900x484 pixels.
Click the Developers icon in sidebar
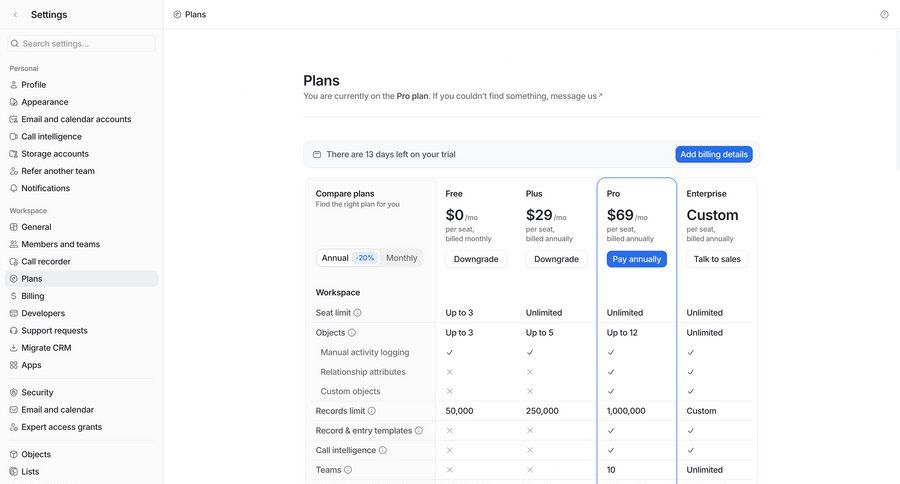(x=14, y=313)
